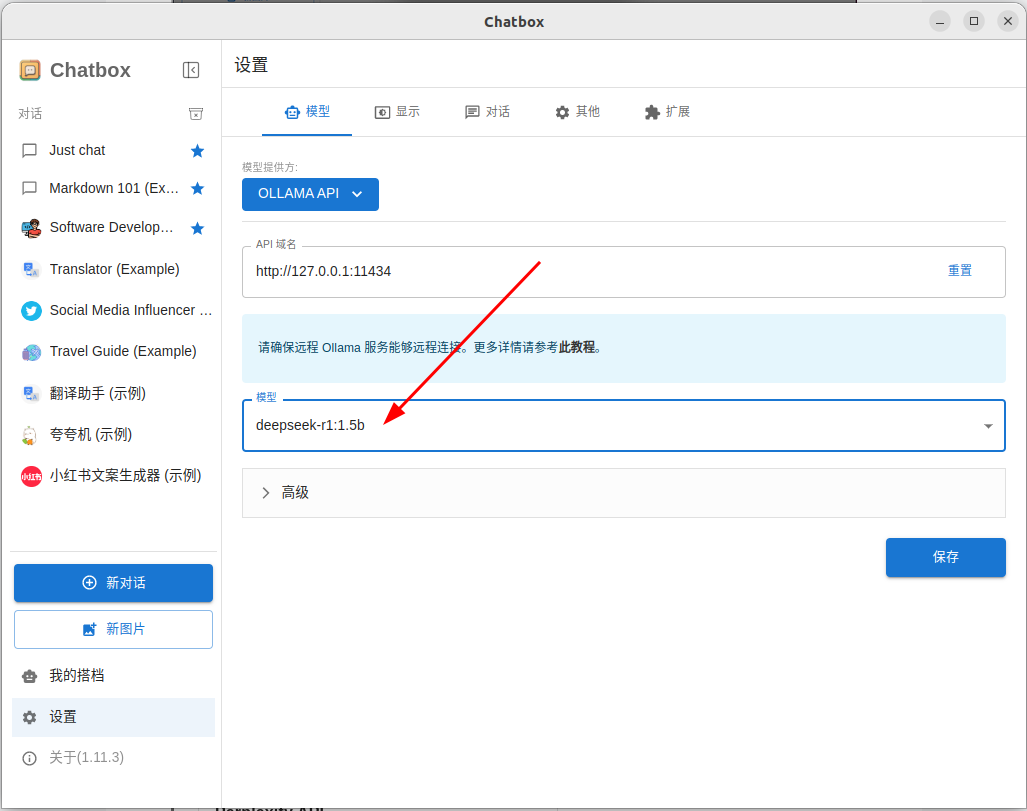The height and width of the screenshot is (811, 1027).
Task: Open 关于(1.11.3) about page
Action: [x=113, y=758]
